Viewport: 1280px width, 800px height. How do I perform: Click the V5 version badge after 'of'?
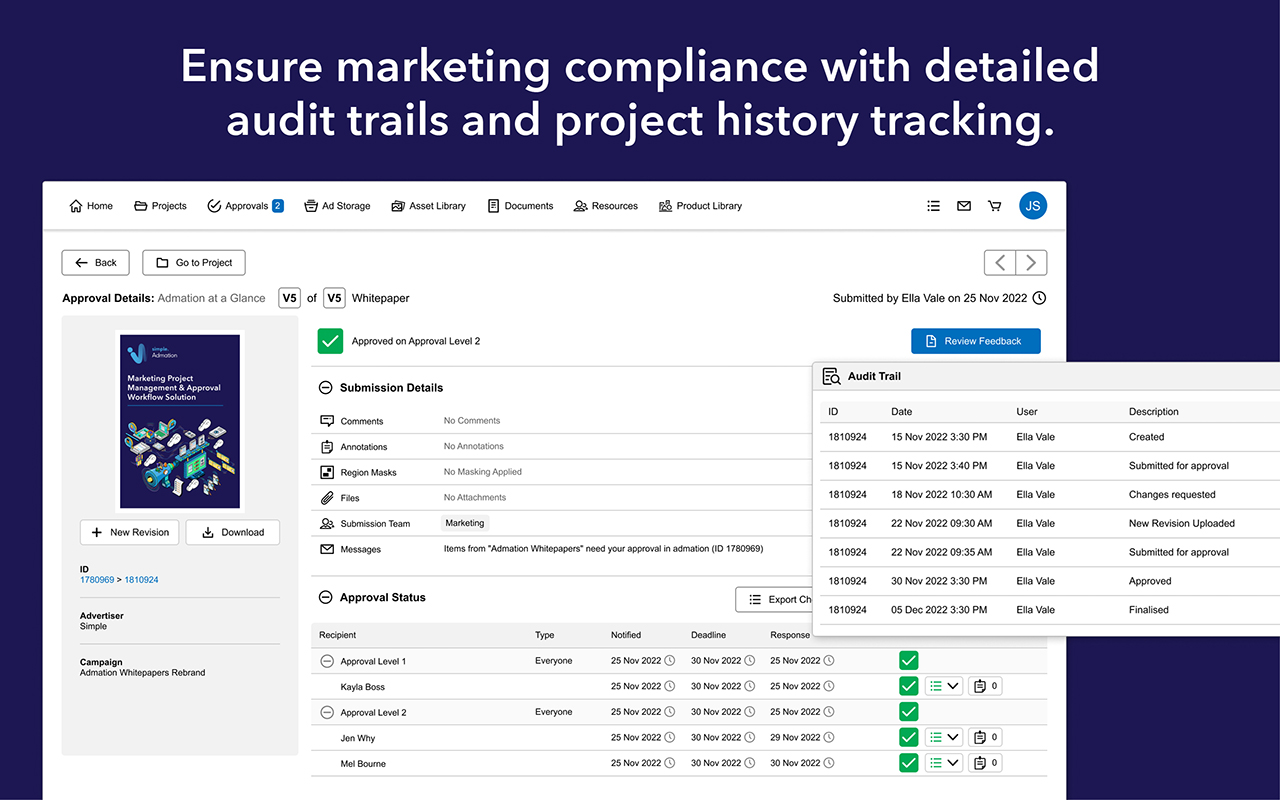[x=335, y=298]
